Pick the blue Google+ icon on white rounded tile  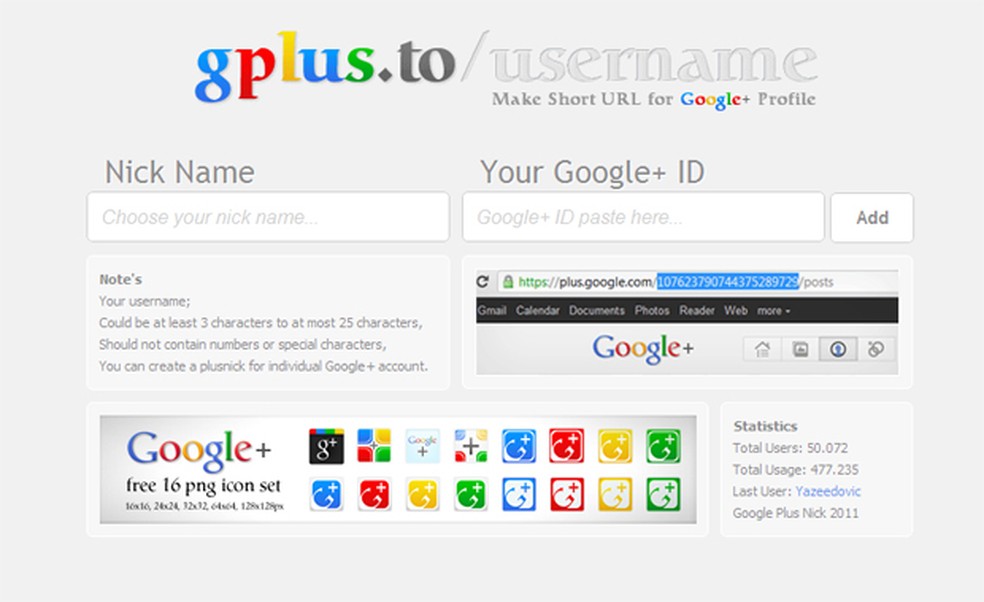tap(326, 495)
